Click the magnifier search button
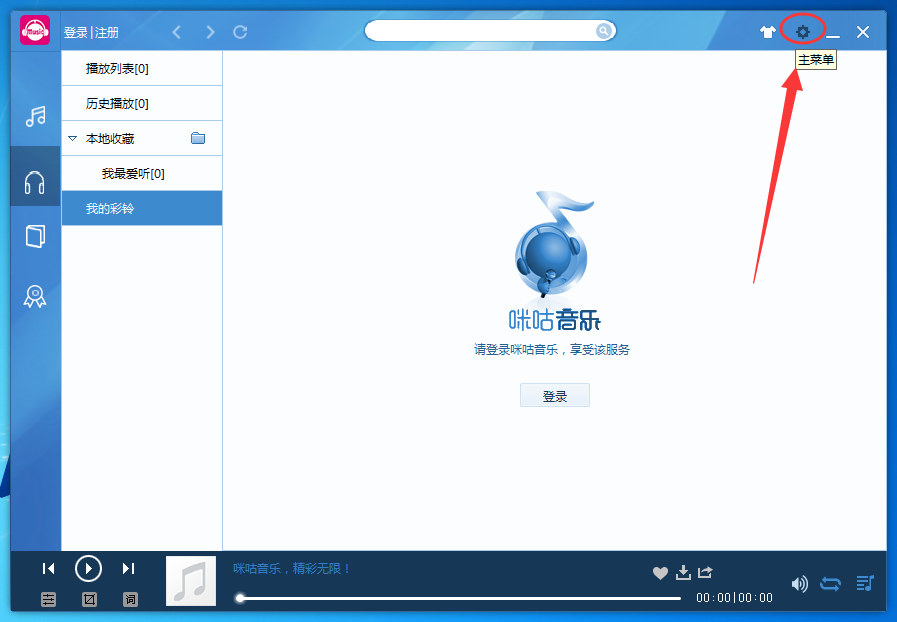Viewport: 897px width, 622px height. (604, 31)
